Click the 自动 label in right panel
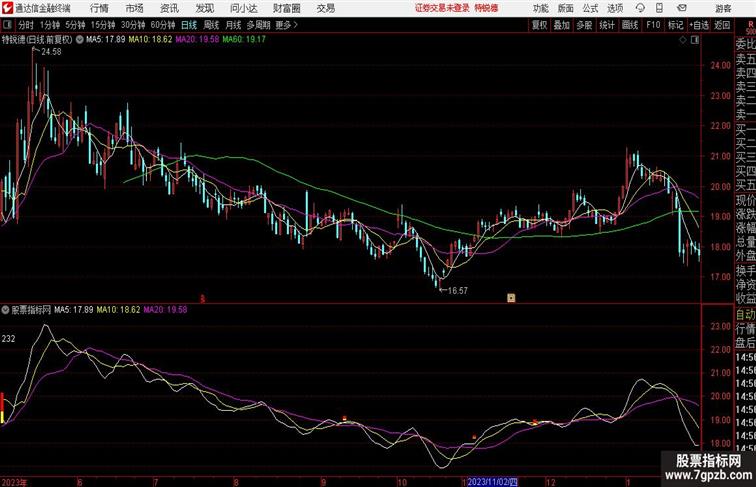The image size is (756, 487). (745, 314)
